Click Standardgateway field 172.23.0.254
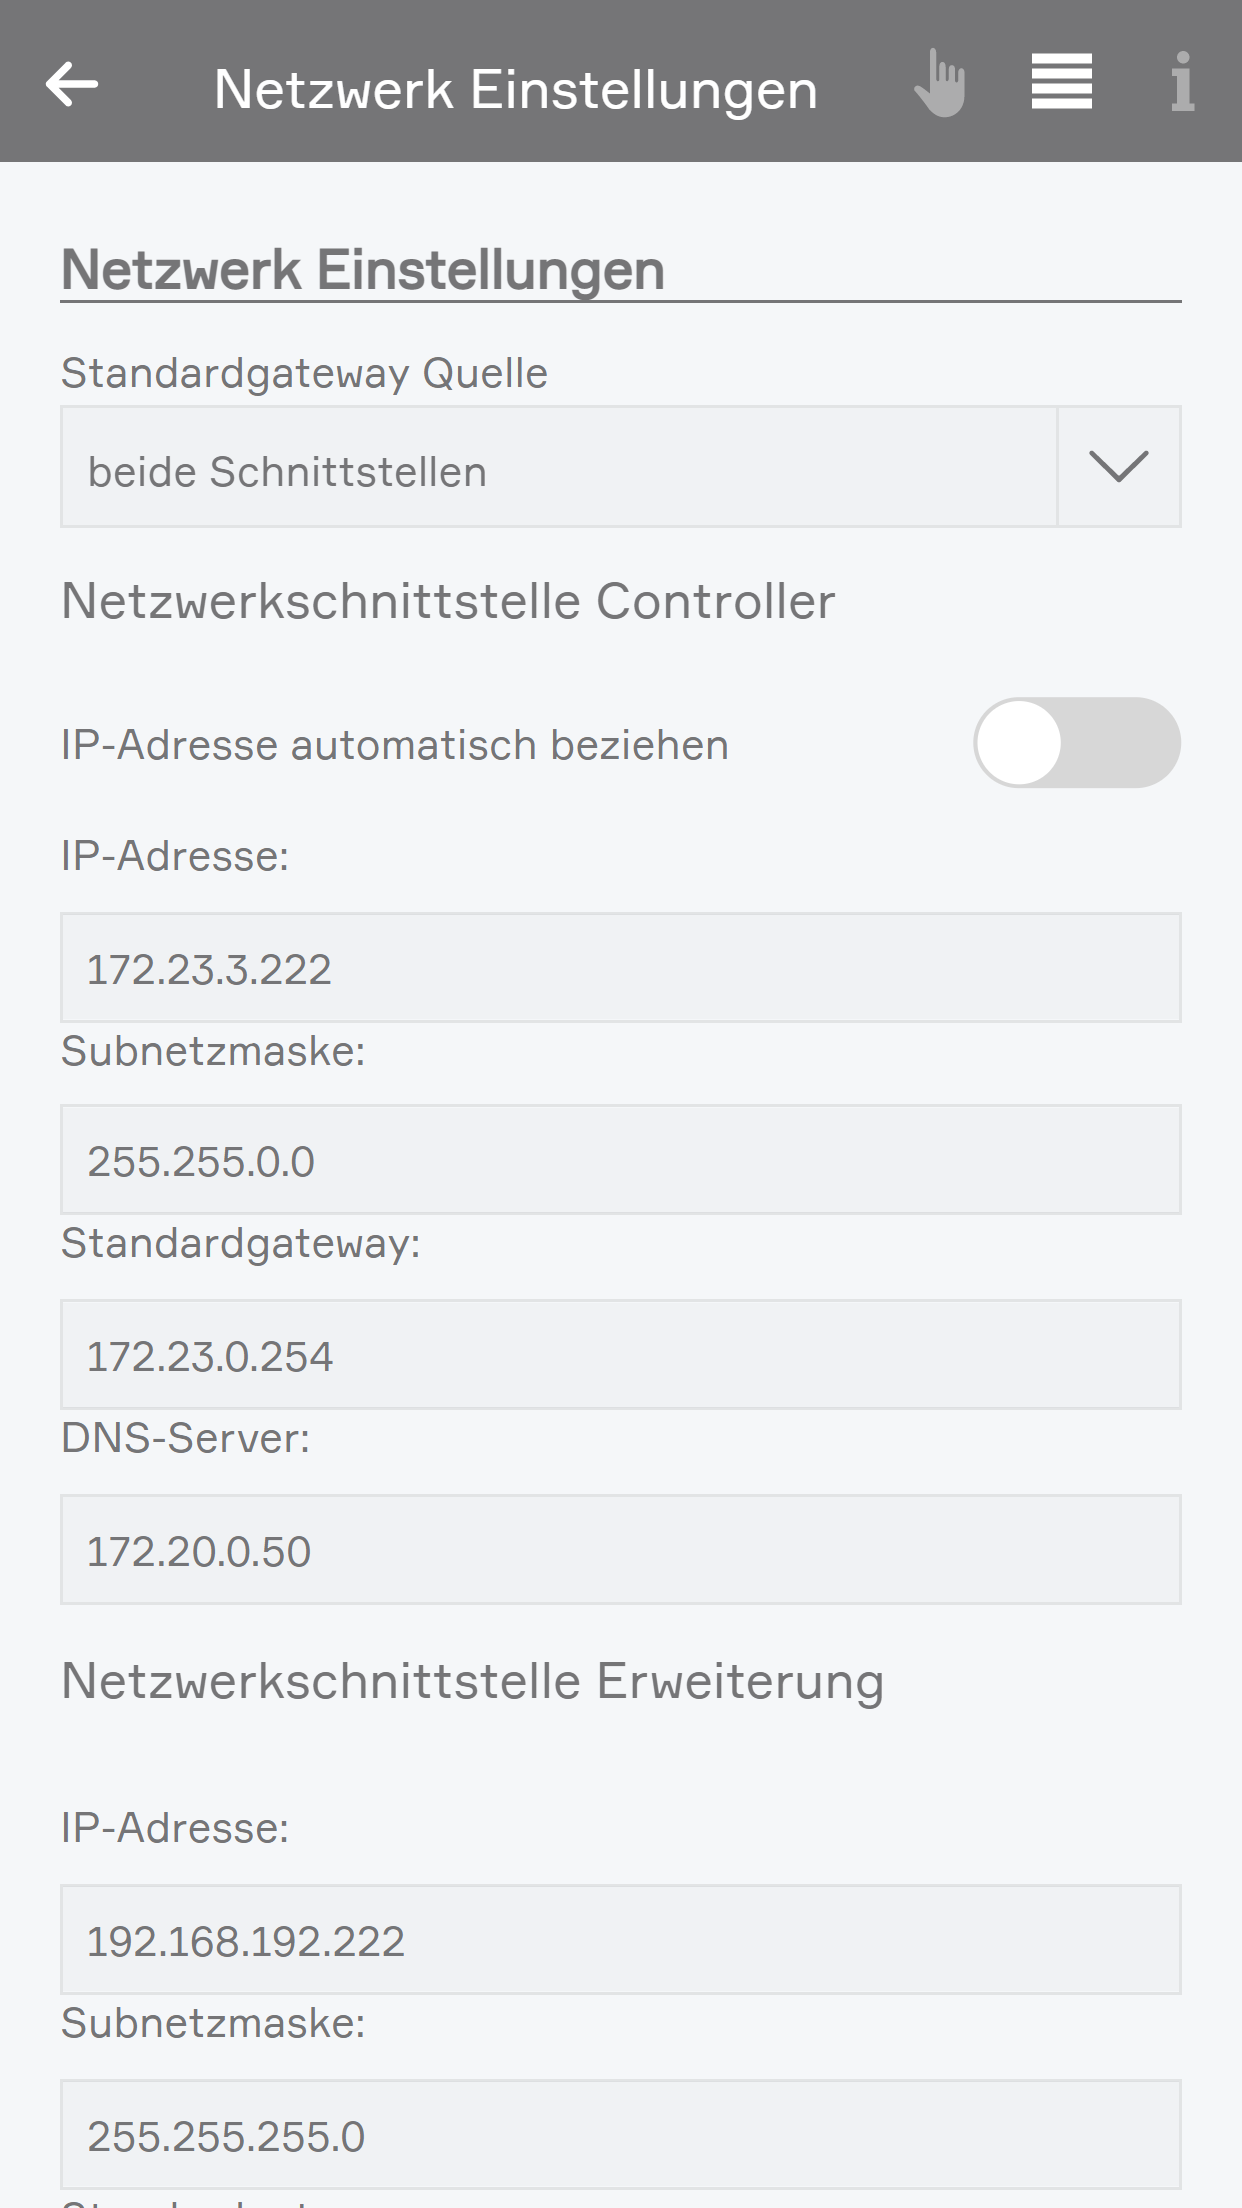 (x=620, y=1355)
